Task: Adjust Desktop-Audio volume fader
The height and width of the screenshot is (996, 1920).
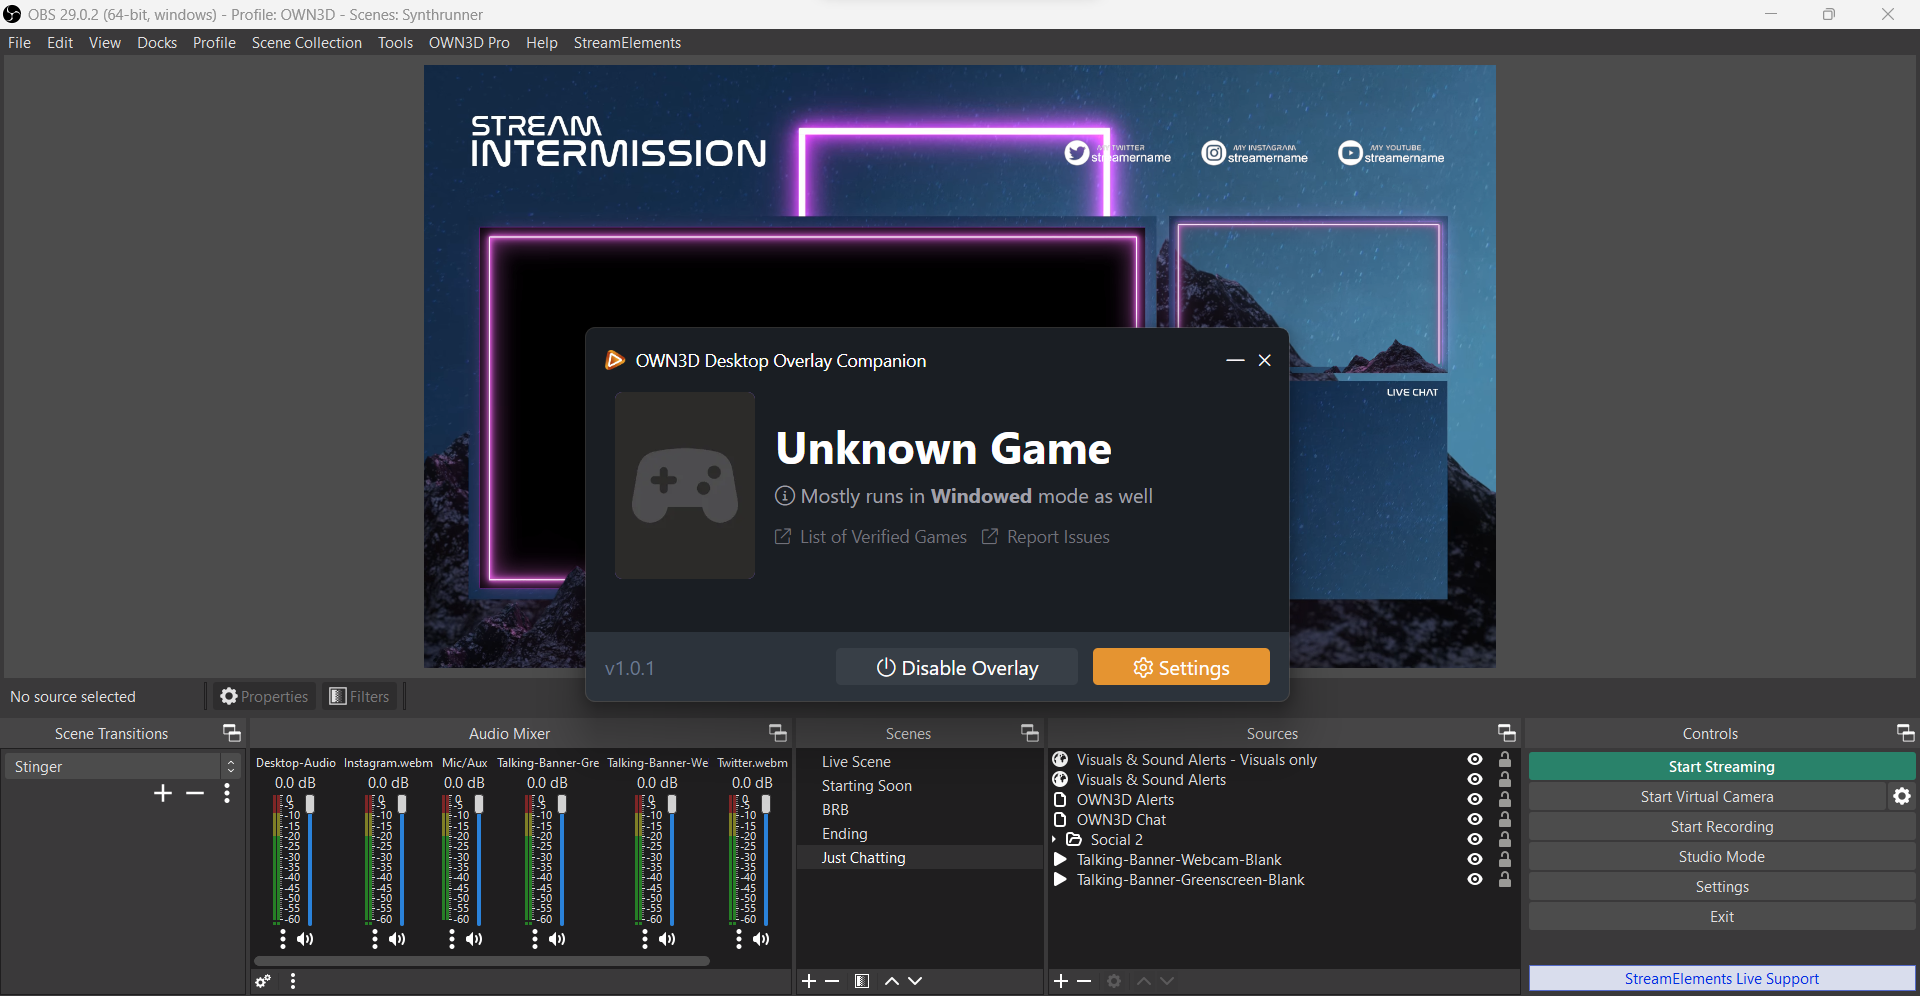Action: point(310,805)
